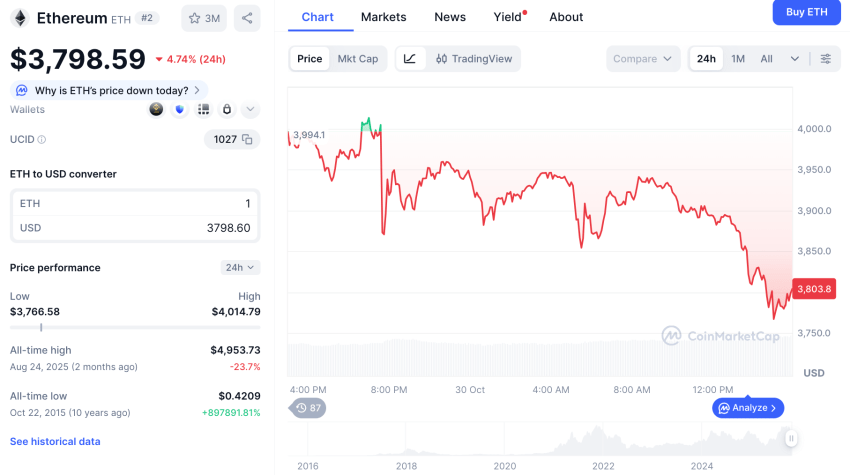The height and width of the screenshot is (475, 850).
Task: Add Ethereum to watchlist with star button
Action: 204,18
